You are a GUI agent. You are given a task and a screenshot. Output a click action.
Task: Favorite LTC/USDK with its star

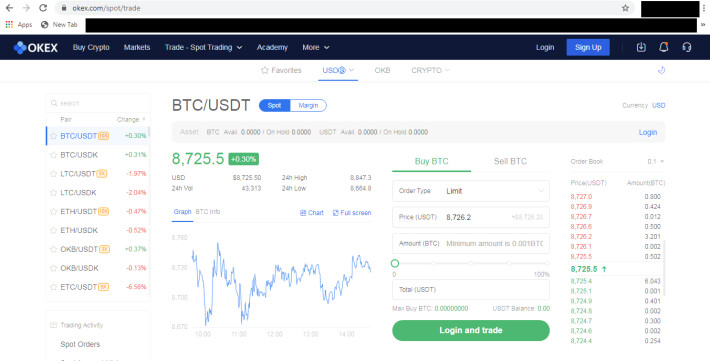tap(53, 193)
